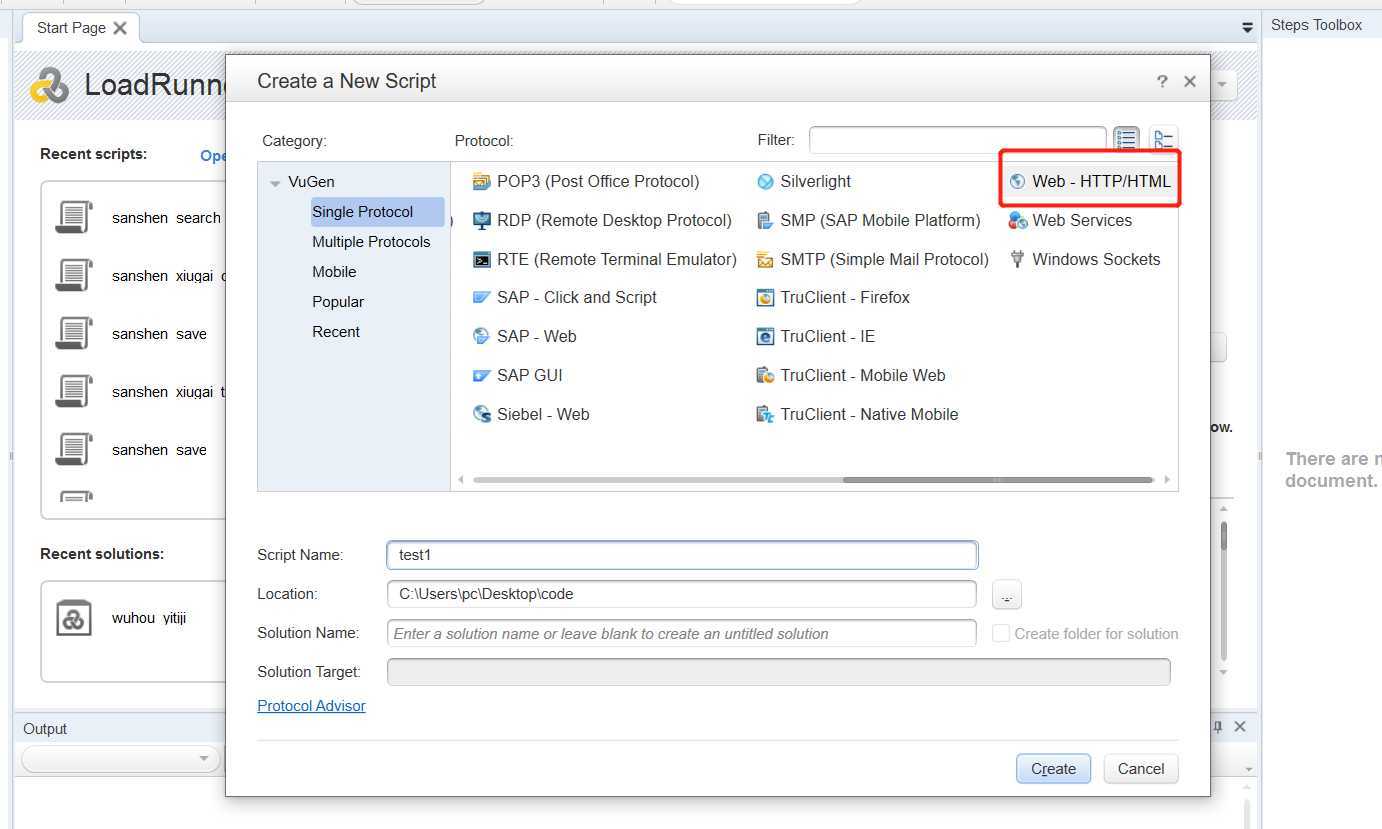Open recent script sanshen xiugai first entry
The width and height of the screenshot is (1382, 829).
pos(166,275)
